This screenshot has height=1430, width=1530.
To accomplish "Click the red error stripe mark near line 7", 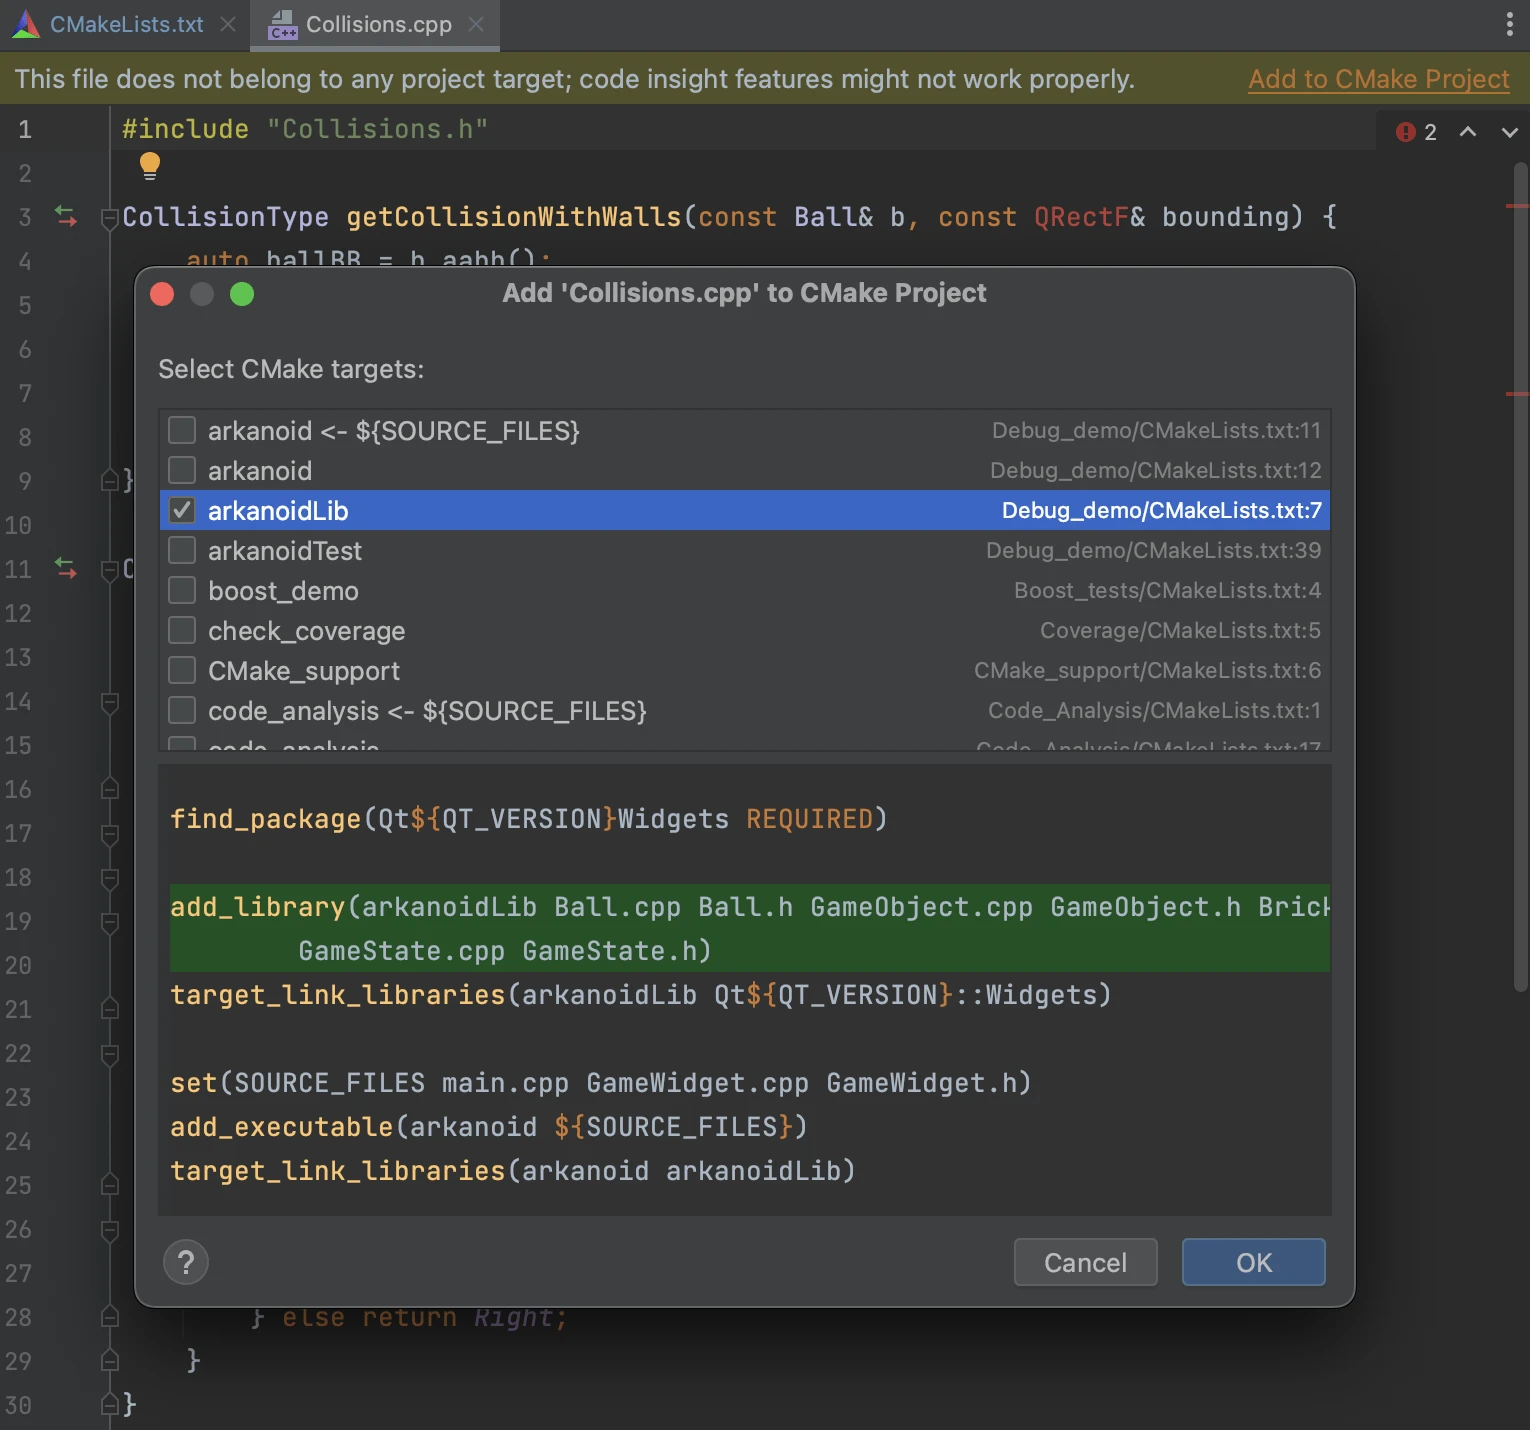I will (x=1517, y=394).
